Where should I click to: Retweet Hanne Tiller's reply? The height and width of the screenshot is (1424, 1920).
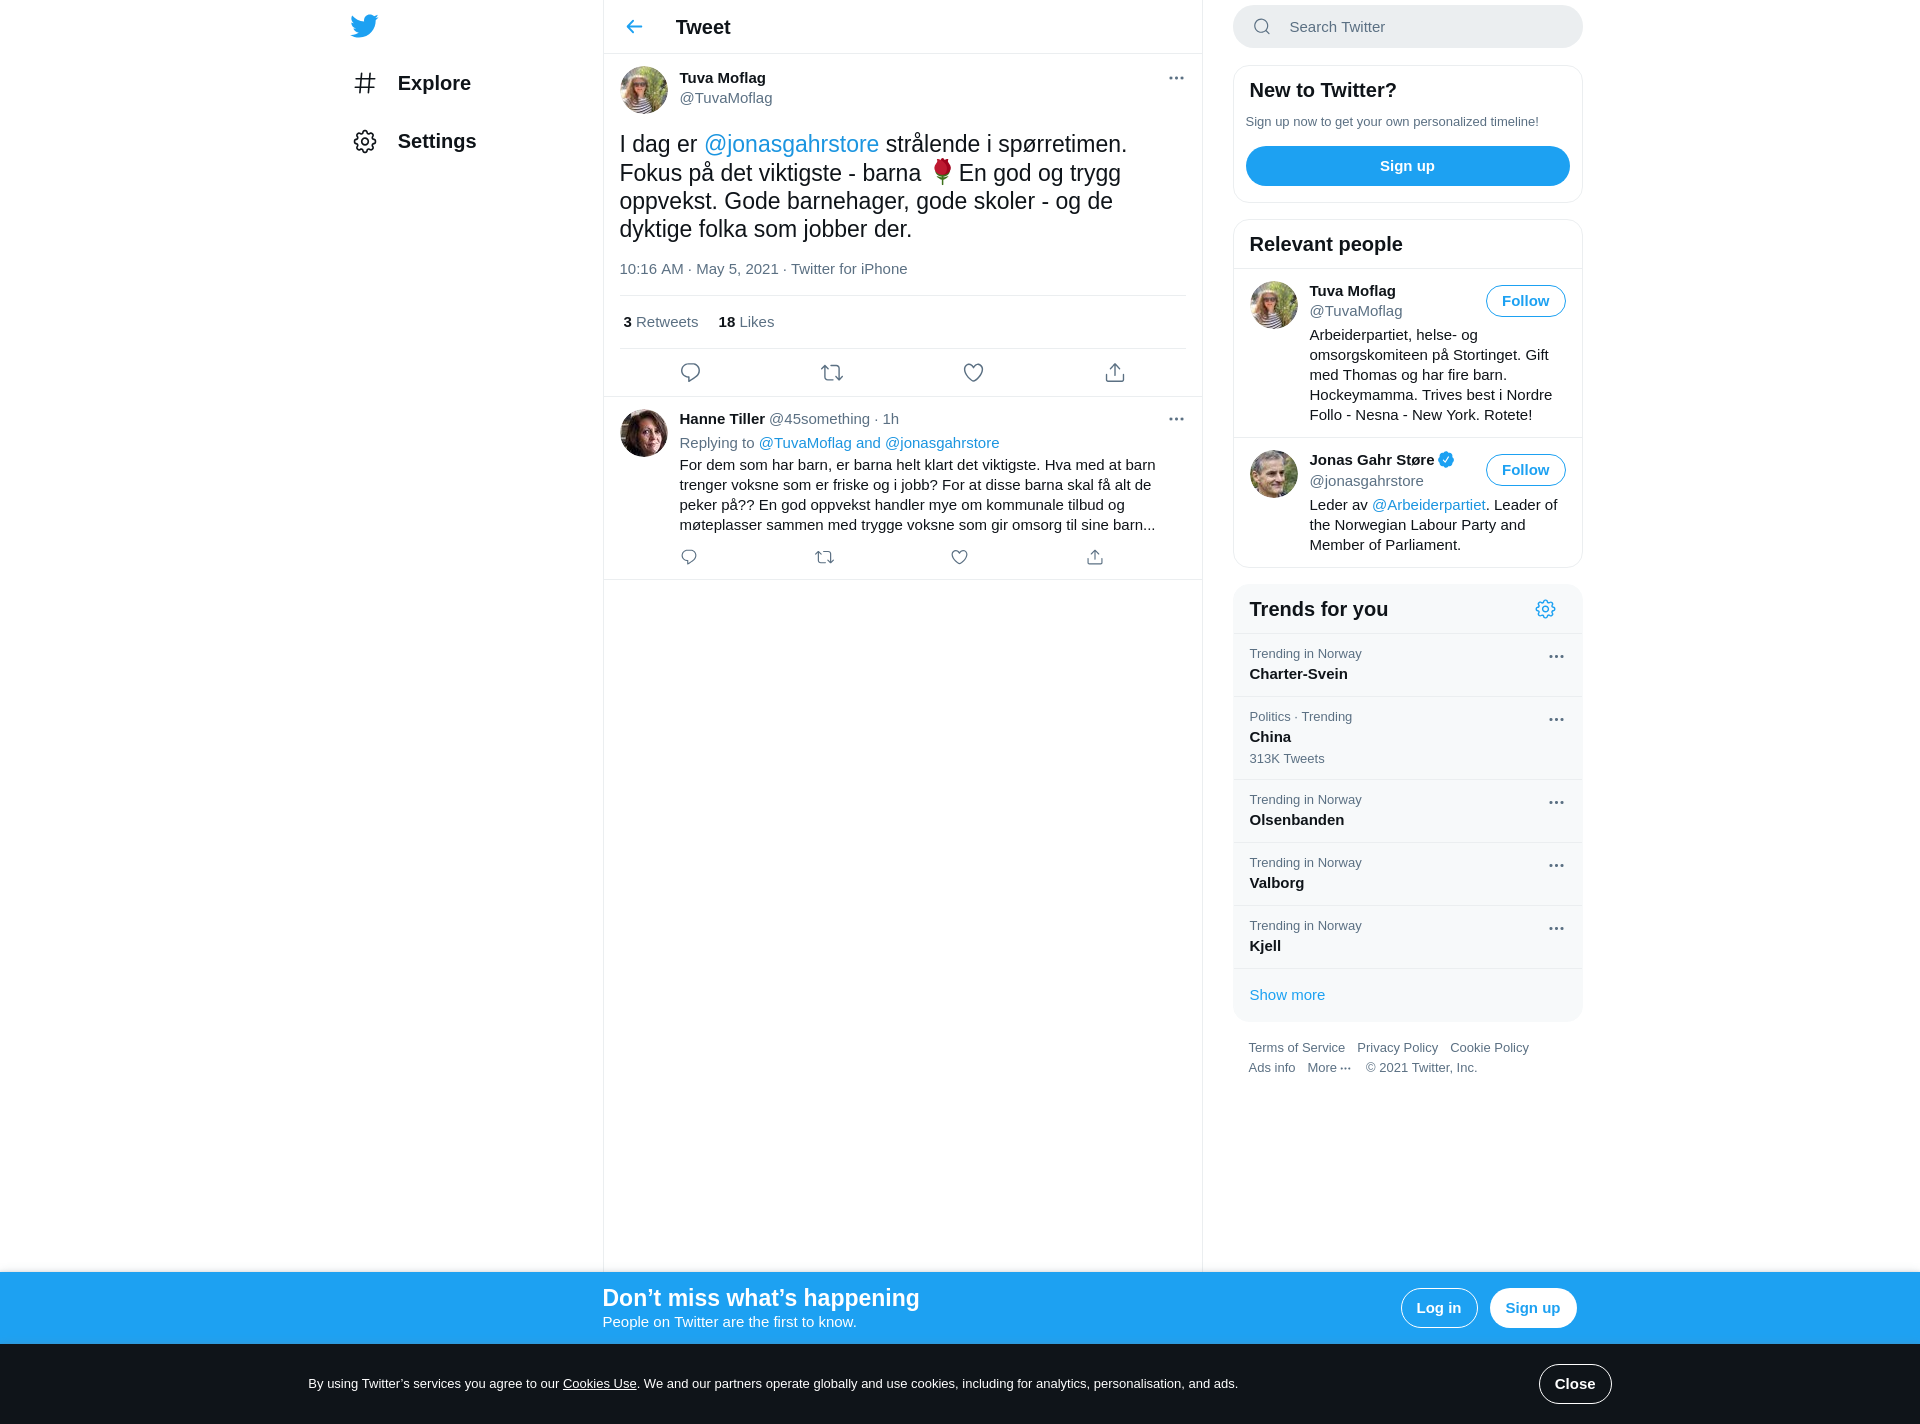(x=824, y=557)
